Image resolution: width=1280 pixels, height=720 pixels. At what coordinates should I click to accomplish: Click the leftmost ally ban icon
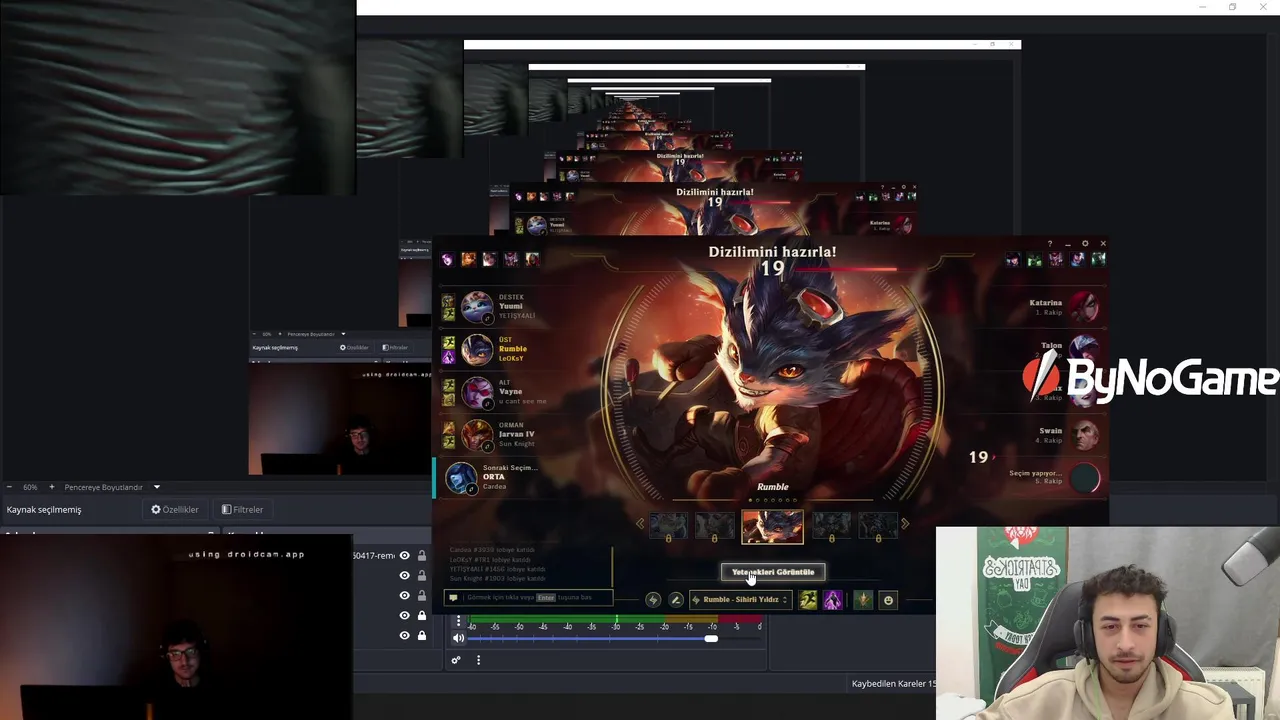click(x=447, y=259)
